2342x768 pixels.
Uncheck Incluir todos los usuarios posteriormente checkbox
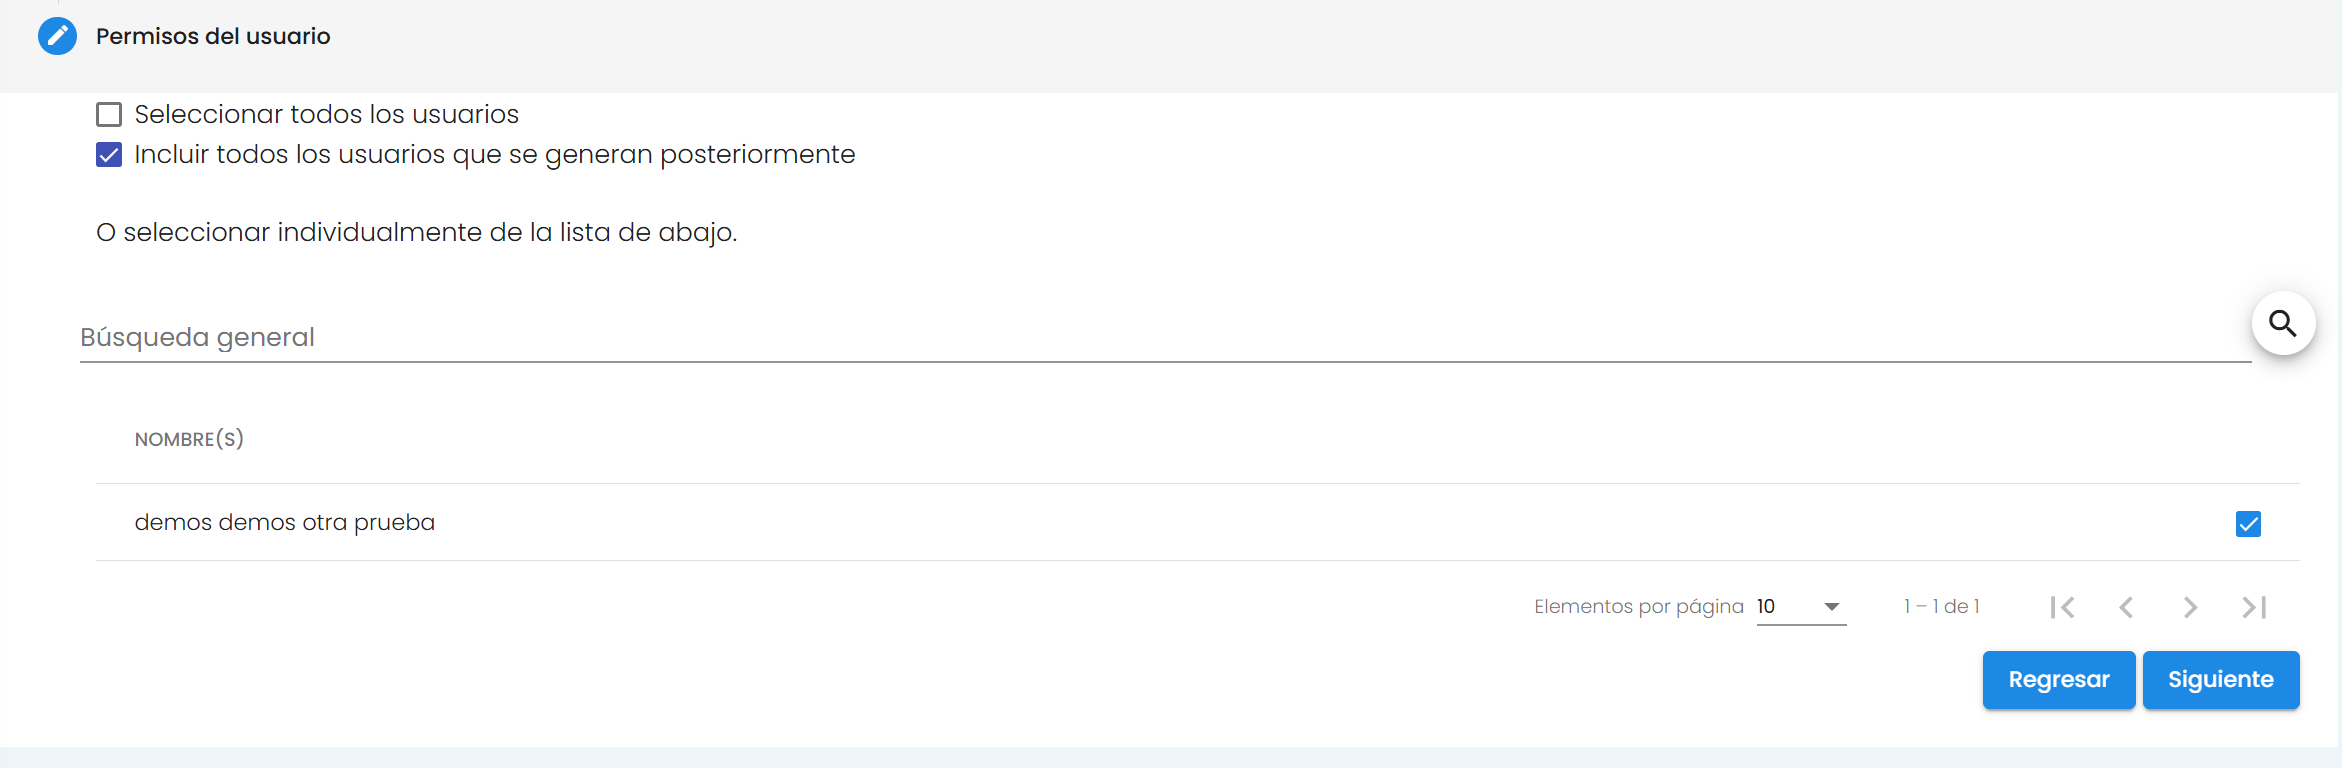(109, 155)
